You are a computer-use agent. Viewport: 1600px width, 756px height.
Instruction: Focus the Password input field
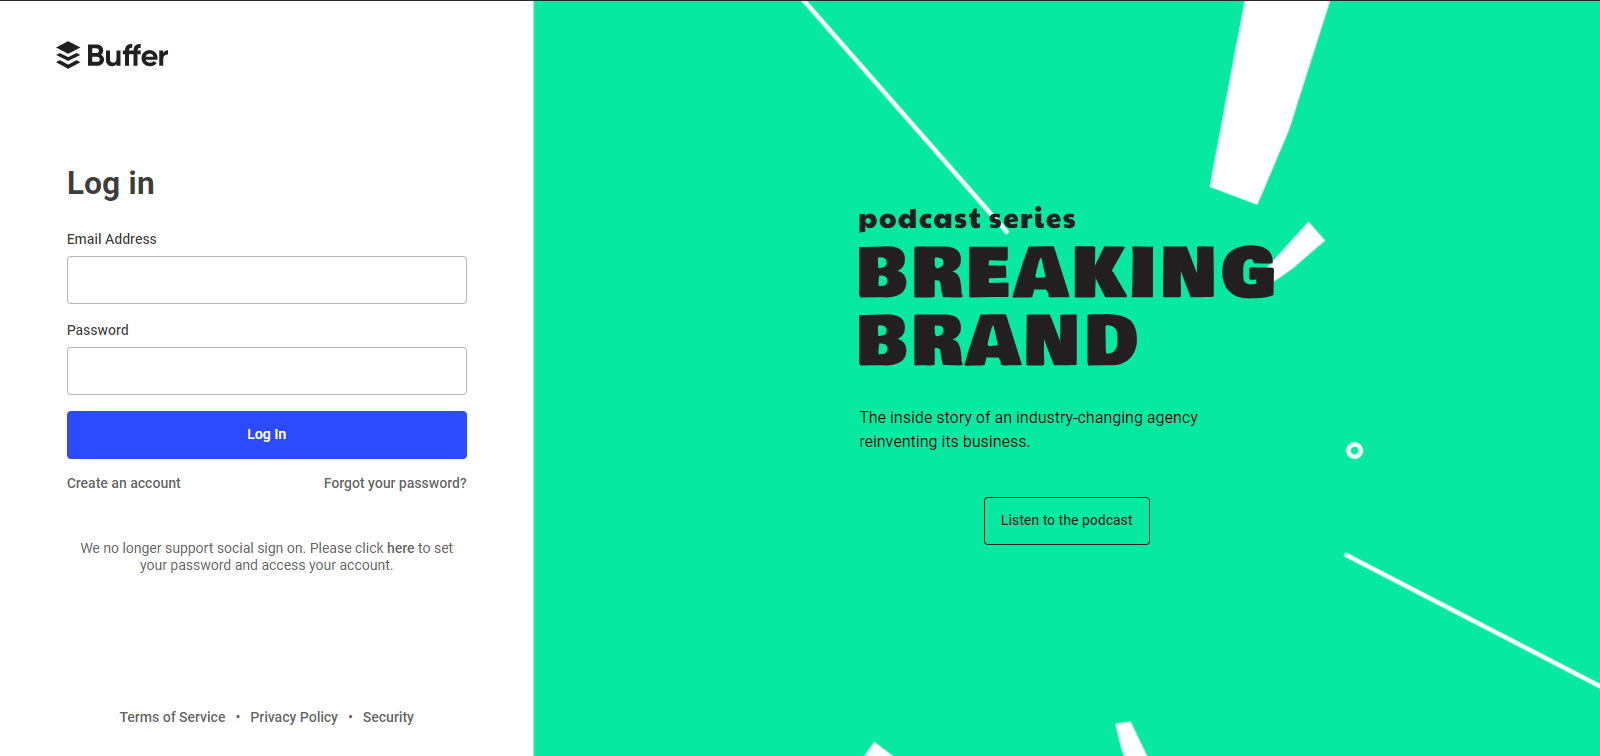pyautogui.click(x=267, y=371)
